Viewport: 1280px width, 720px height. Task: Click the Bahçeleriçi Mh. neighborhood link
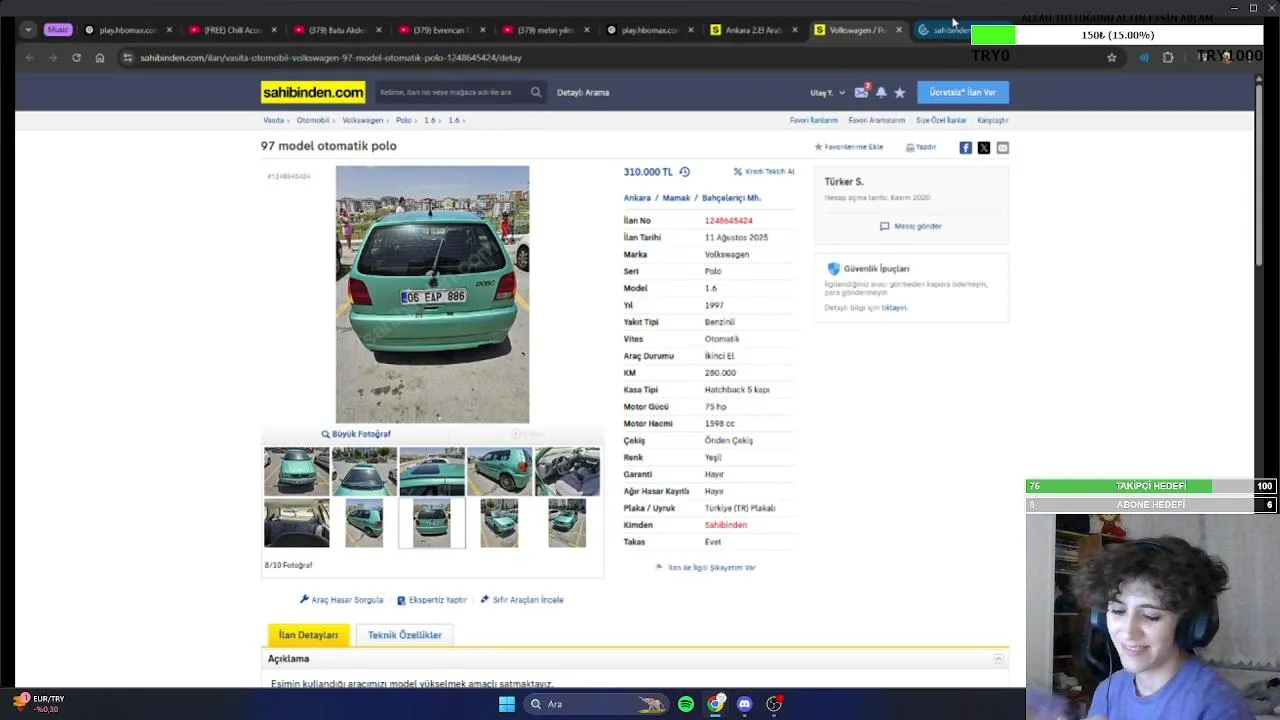click(x=731, y=198)
